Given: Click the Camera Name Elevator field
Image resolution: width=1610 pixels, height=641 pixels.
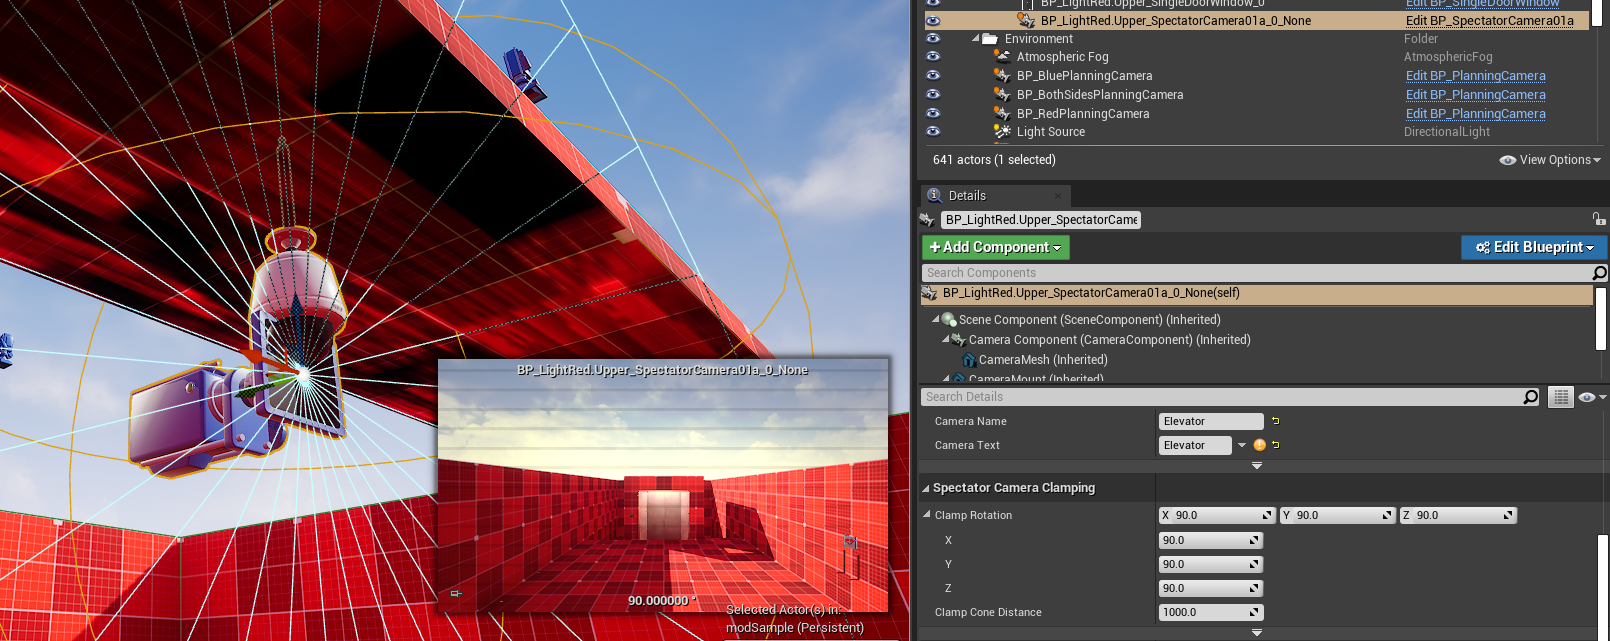Looking at the screenshot, I should (1211, 422).
